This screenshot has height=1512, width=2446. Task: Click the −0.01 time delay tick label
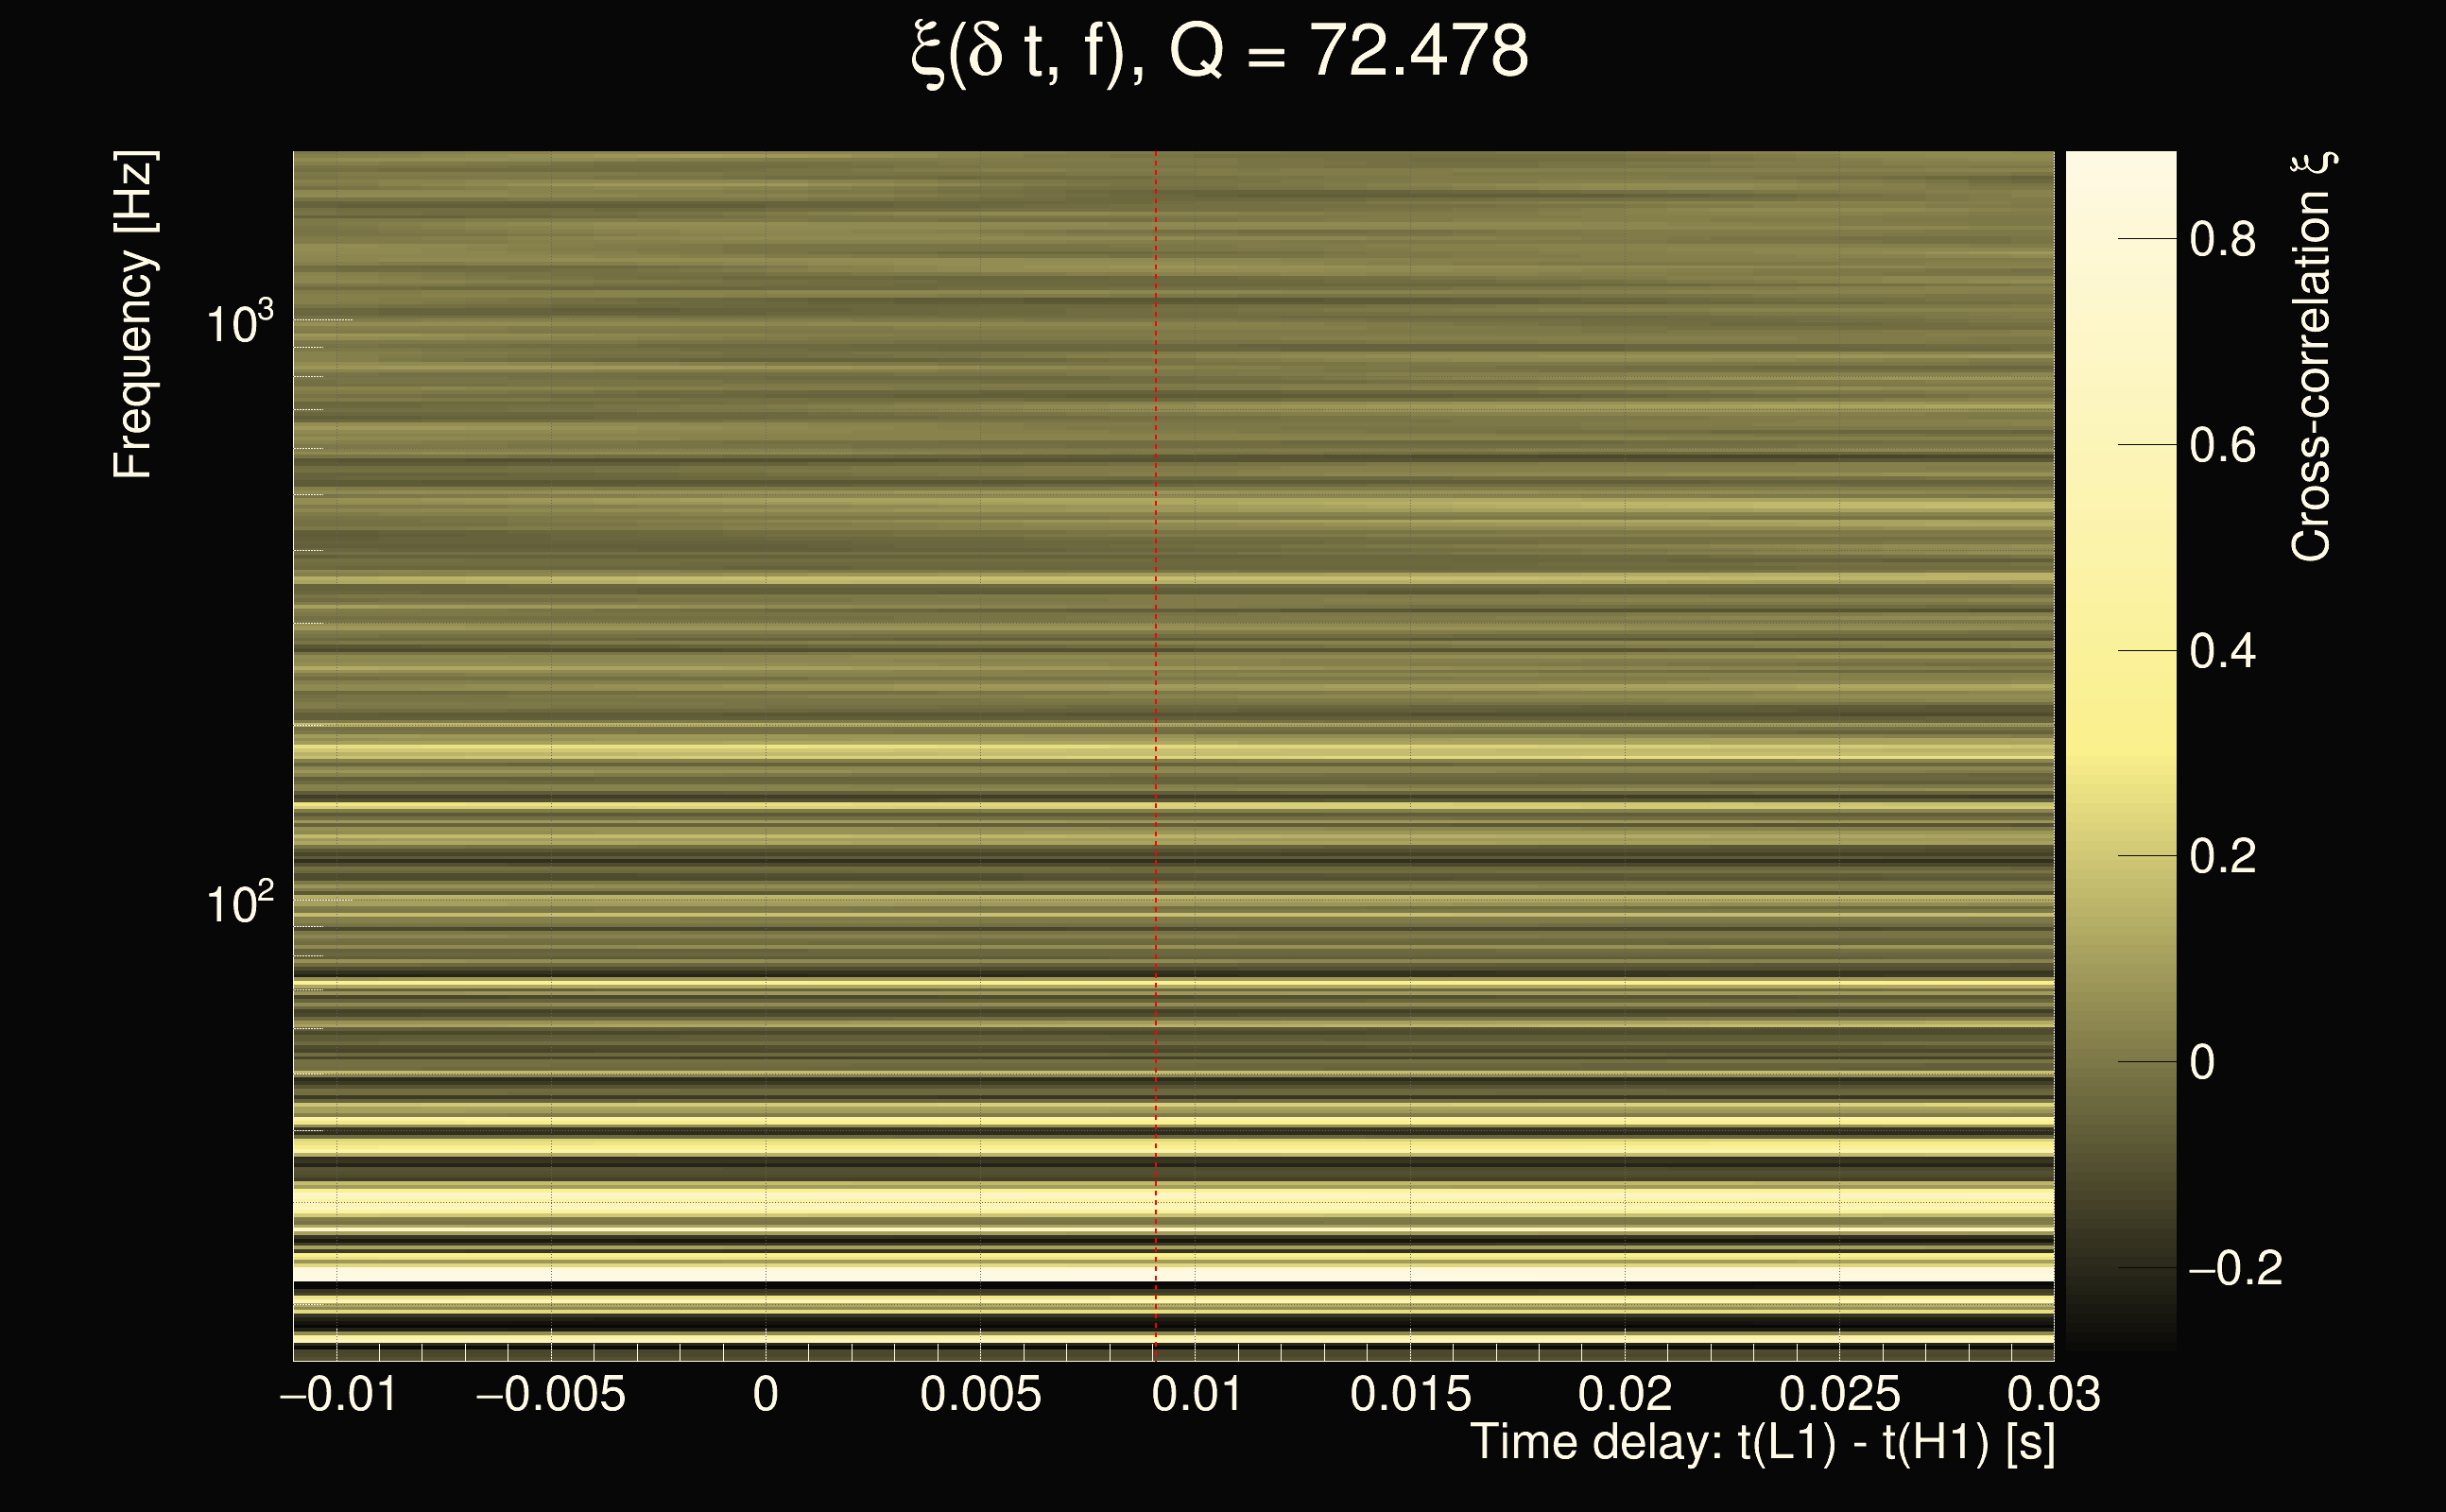(x=339, y=1394)
